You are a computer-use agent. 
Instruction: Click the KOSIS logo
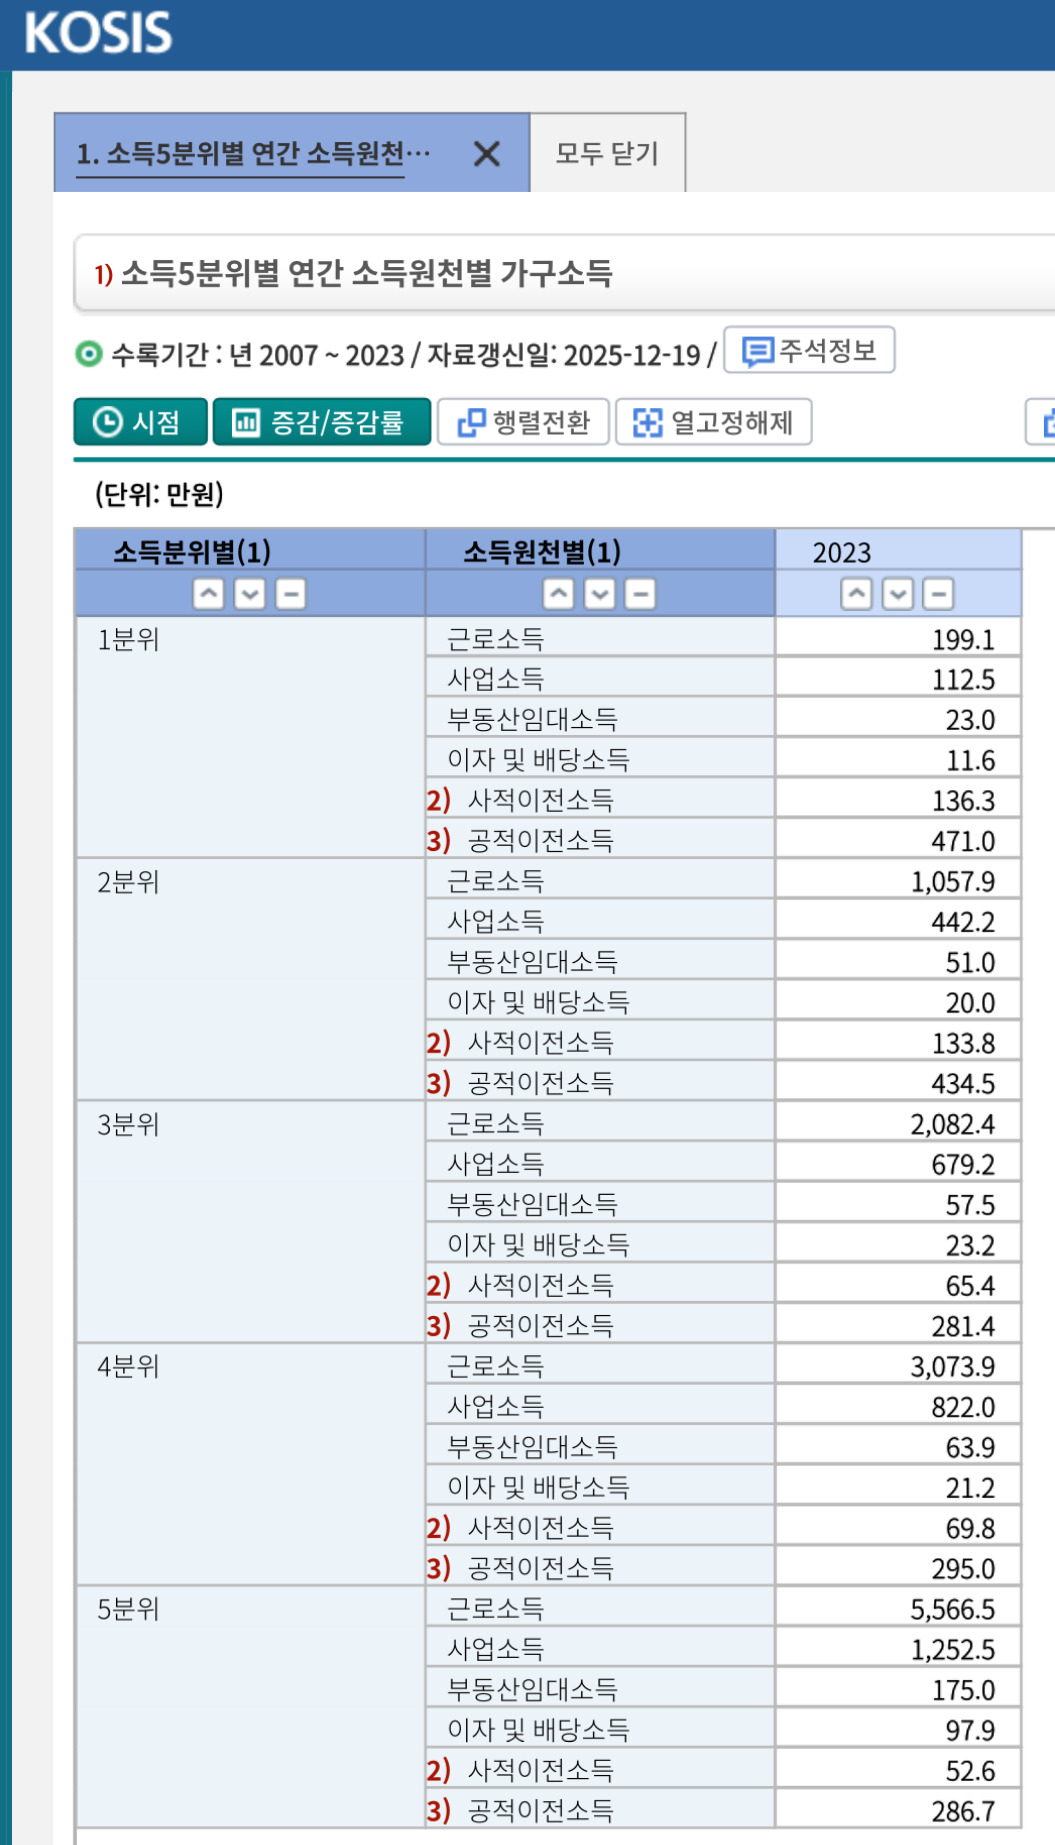(x=98, y=33)
